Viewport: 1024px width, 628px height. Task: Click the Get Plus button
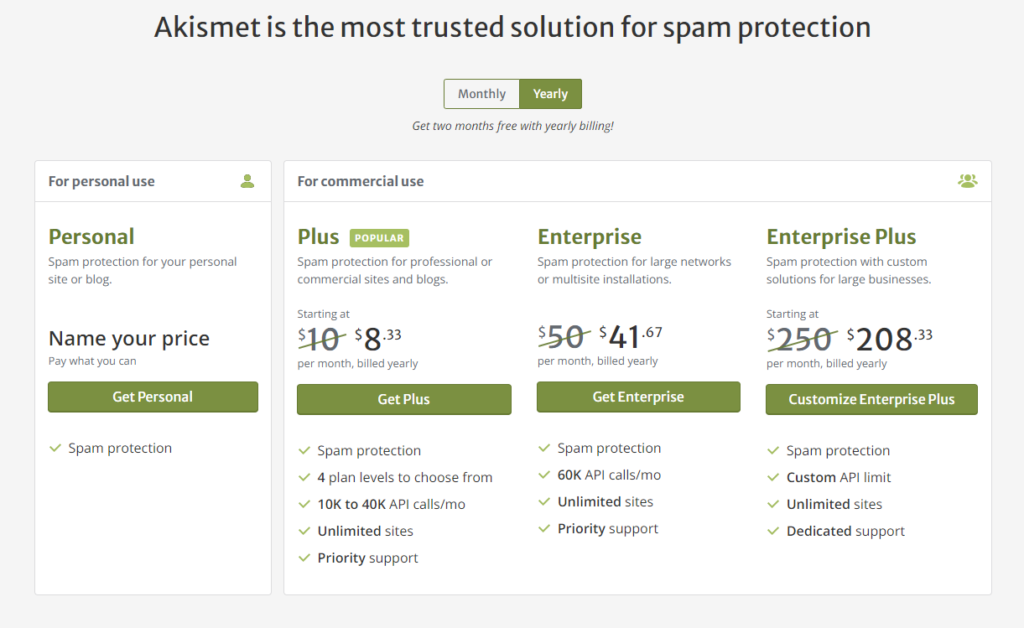(x=404, y=400)
